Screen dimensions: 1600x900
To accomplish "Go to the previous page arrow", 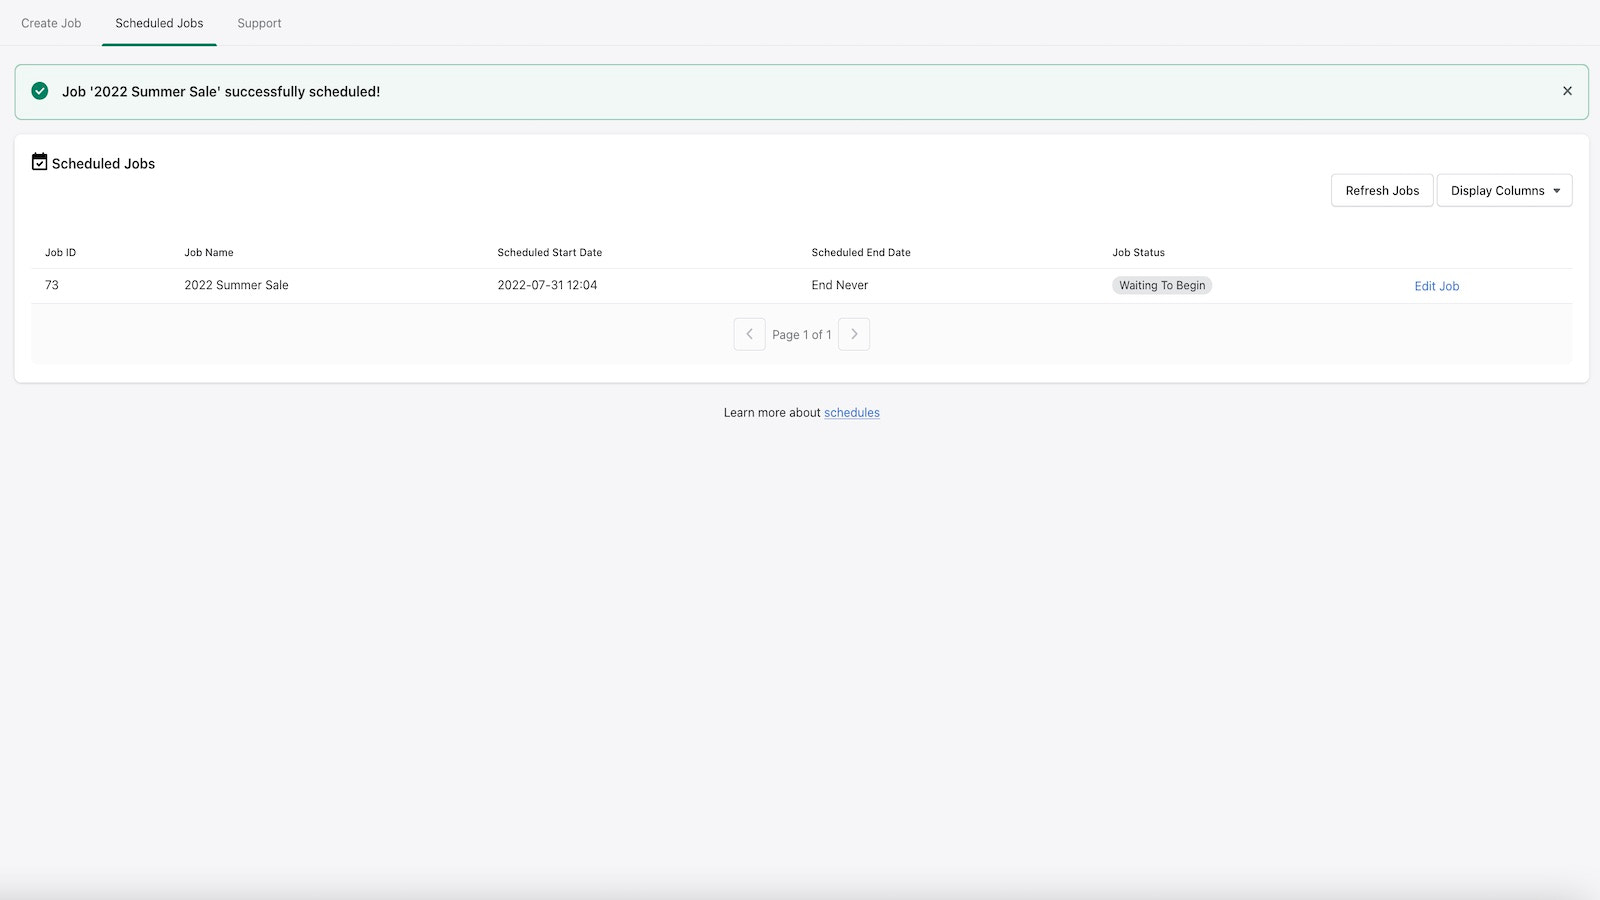I will click(749, 334).
